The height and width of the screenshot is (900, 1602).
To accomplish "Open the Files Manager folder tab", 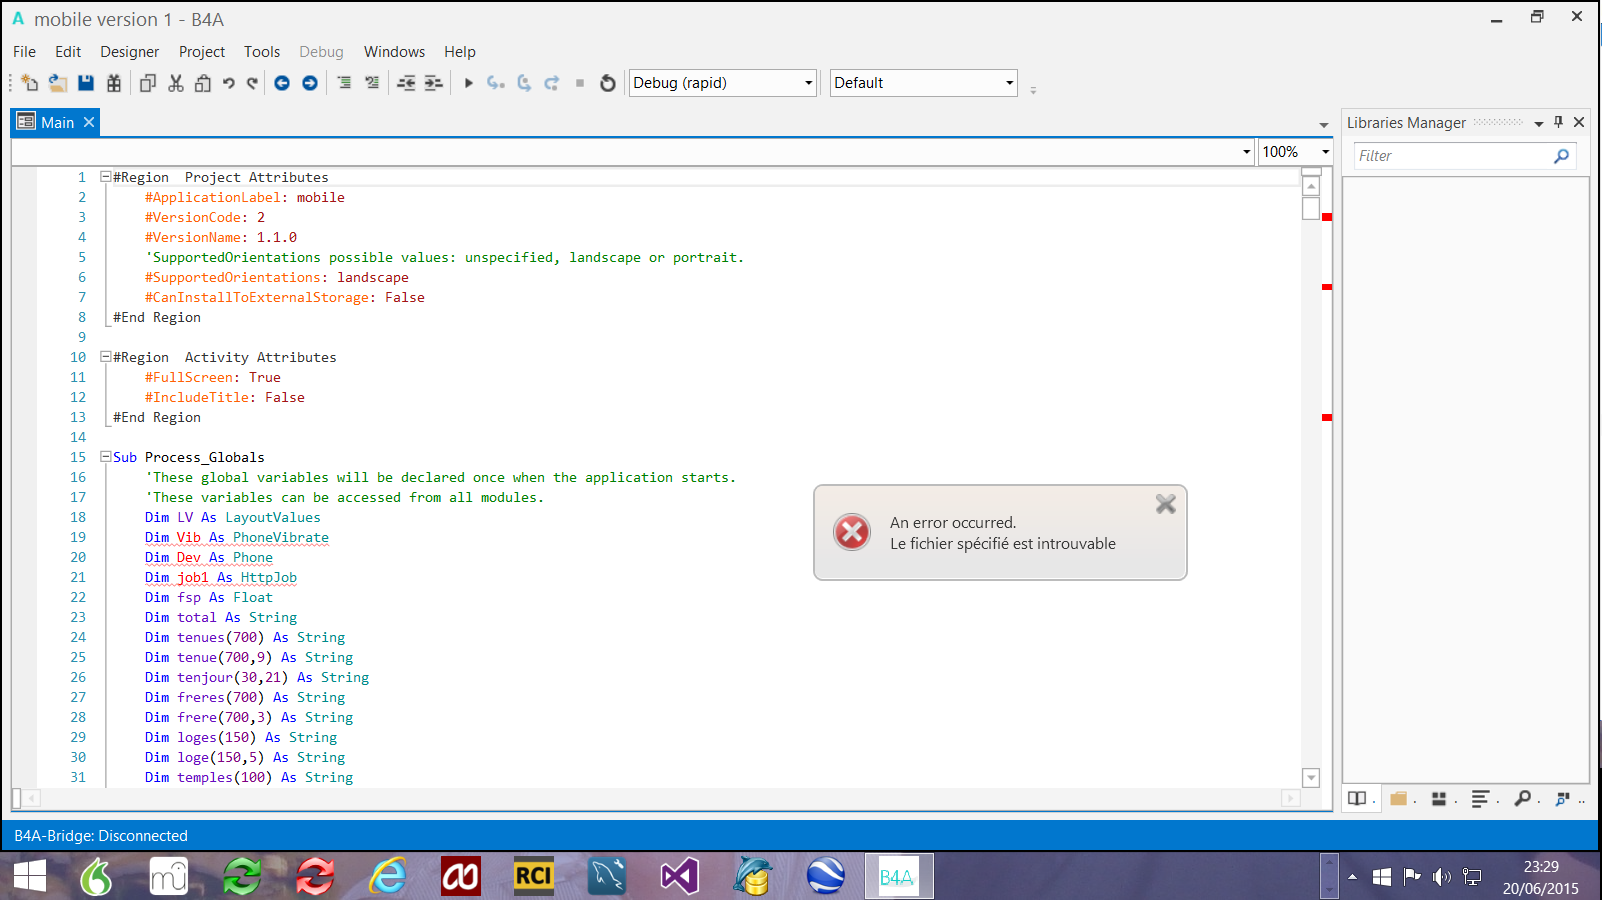I will 1399,798.
